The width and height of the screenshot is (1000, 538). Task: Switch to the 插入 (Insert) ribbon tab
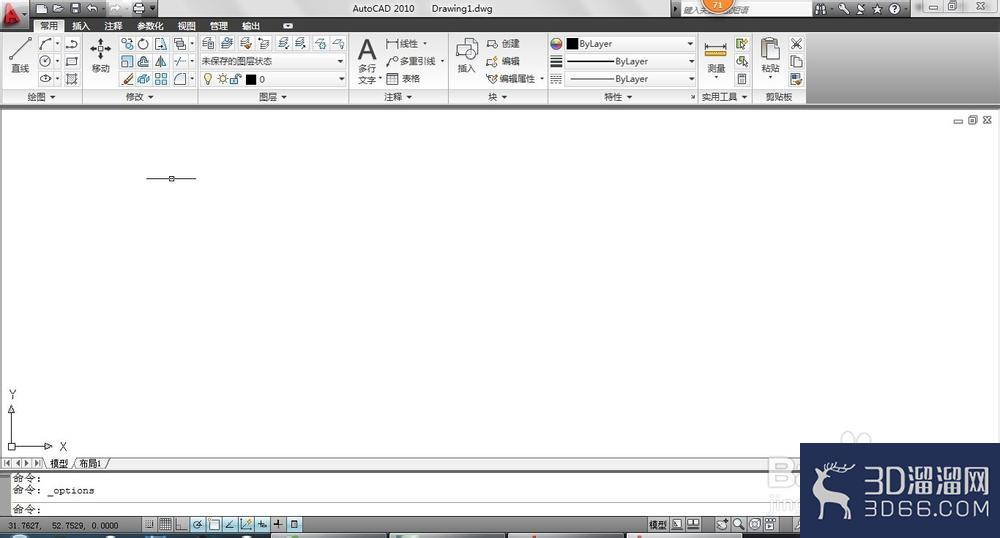coord(81,26)
